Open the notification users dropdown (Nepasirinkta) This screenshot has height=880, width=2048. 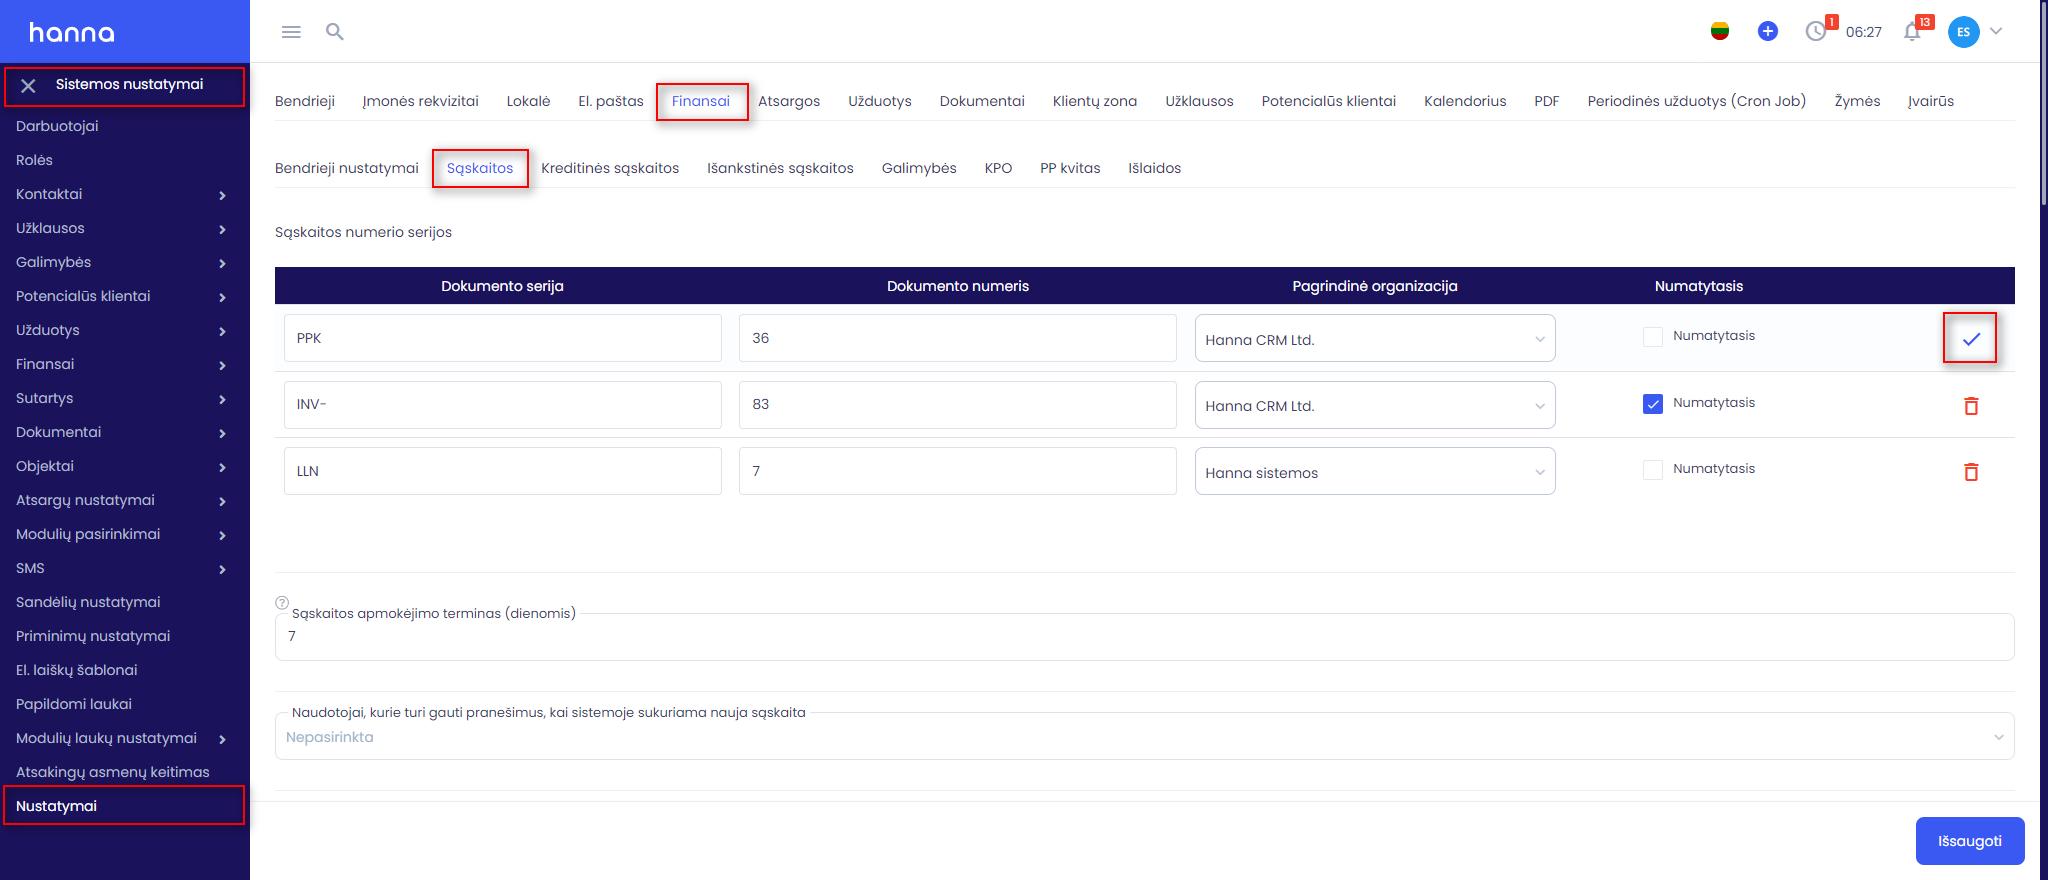[x=1144, y=737]
